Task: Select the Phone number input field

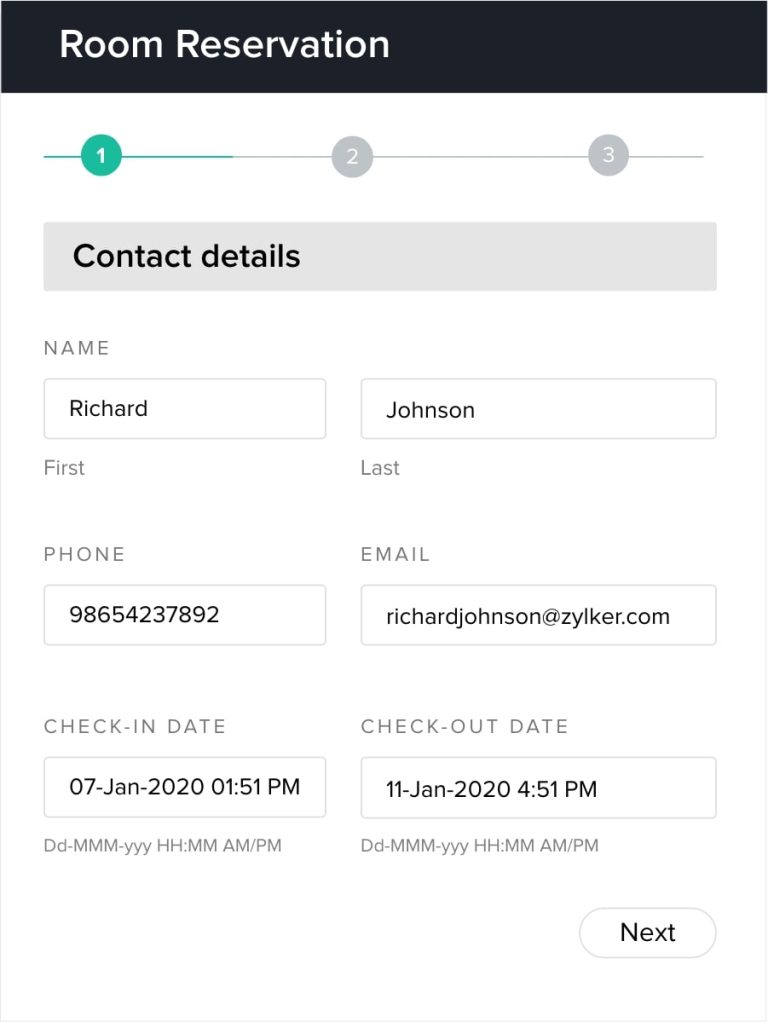Action: click(x=185, y=615)
